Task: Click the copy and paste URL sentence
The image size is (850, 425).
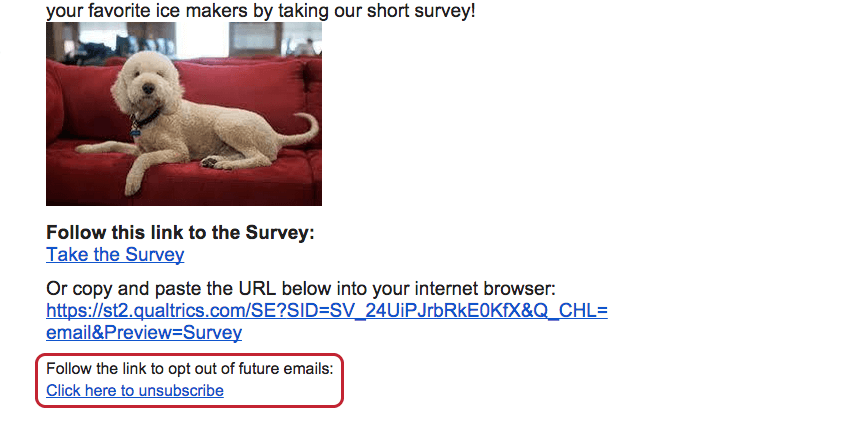Action: (301, 288)
